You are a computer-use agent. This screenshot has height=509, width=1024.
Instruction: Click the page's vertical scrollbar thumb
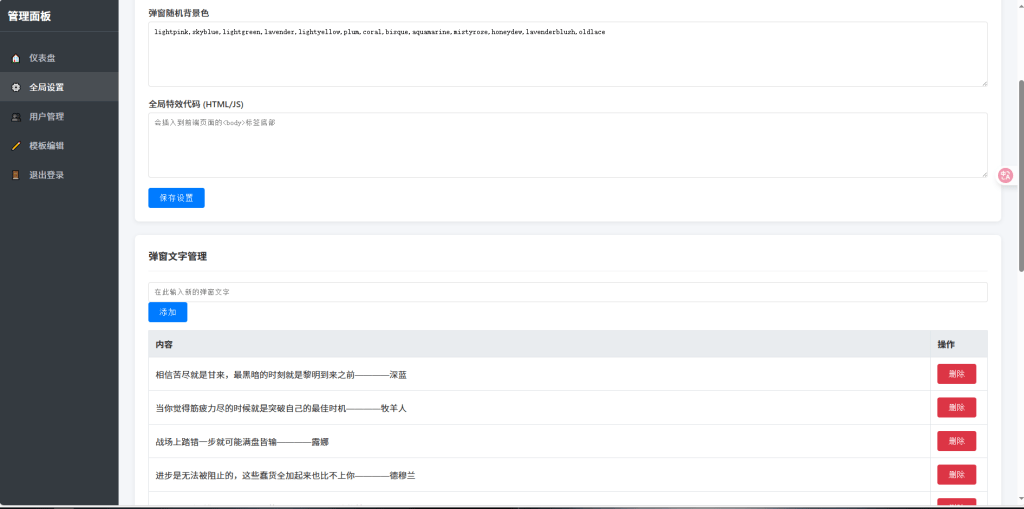coord(1020,175)
